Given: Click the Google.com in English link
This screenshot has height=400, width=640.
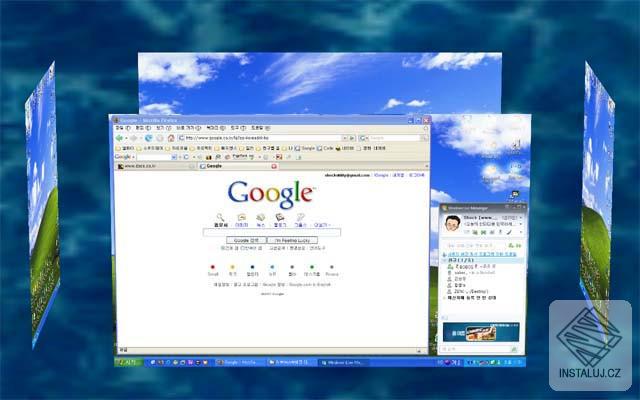Looking at the screenshot, I should click(x=310, y=284).
